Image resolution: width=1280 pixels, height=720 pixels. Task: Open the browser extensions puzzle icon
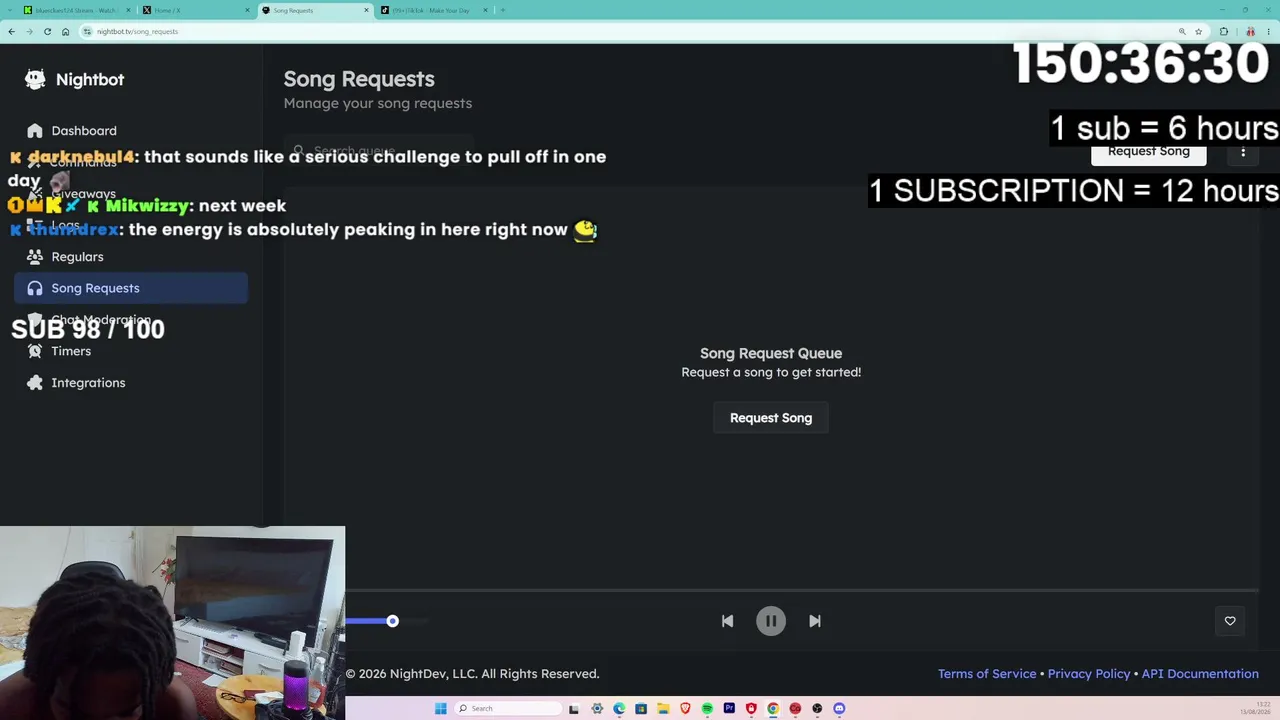click(1223, 32)
